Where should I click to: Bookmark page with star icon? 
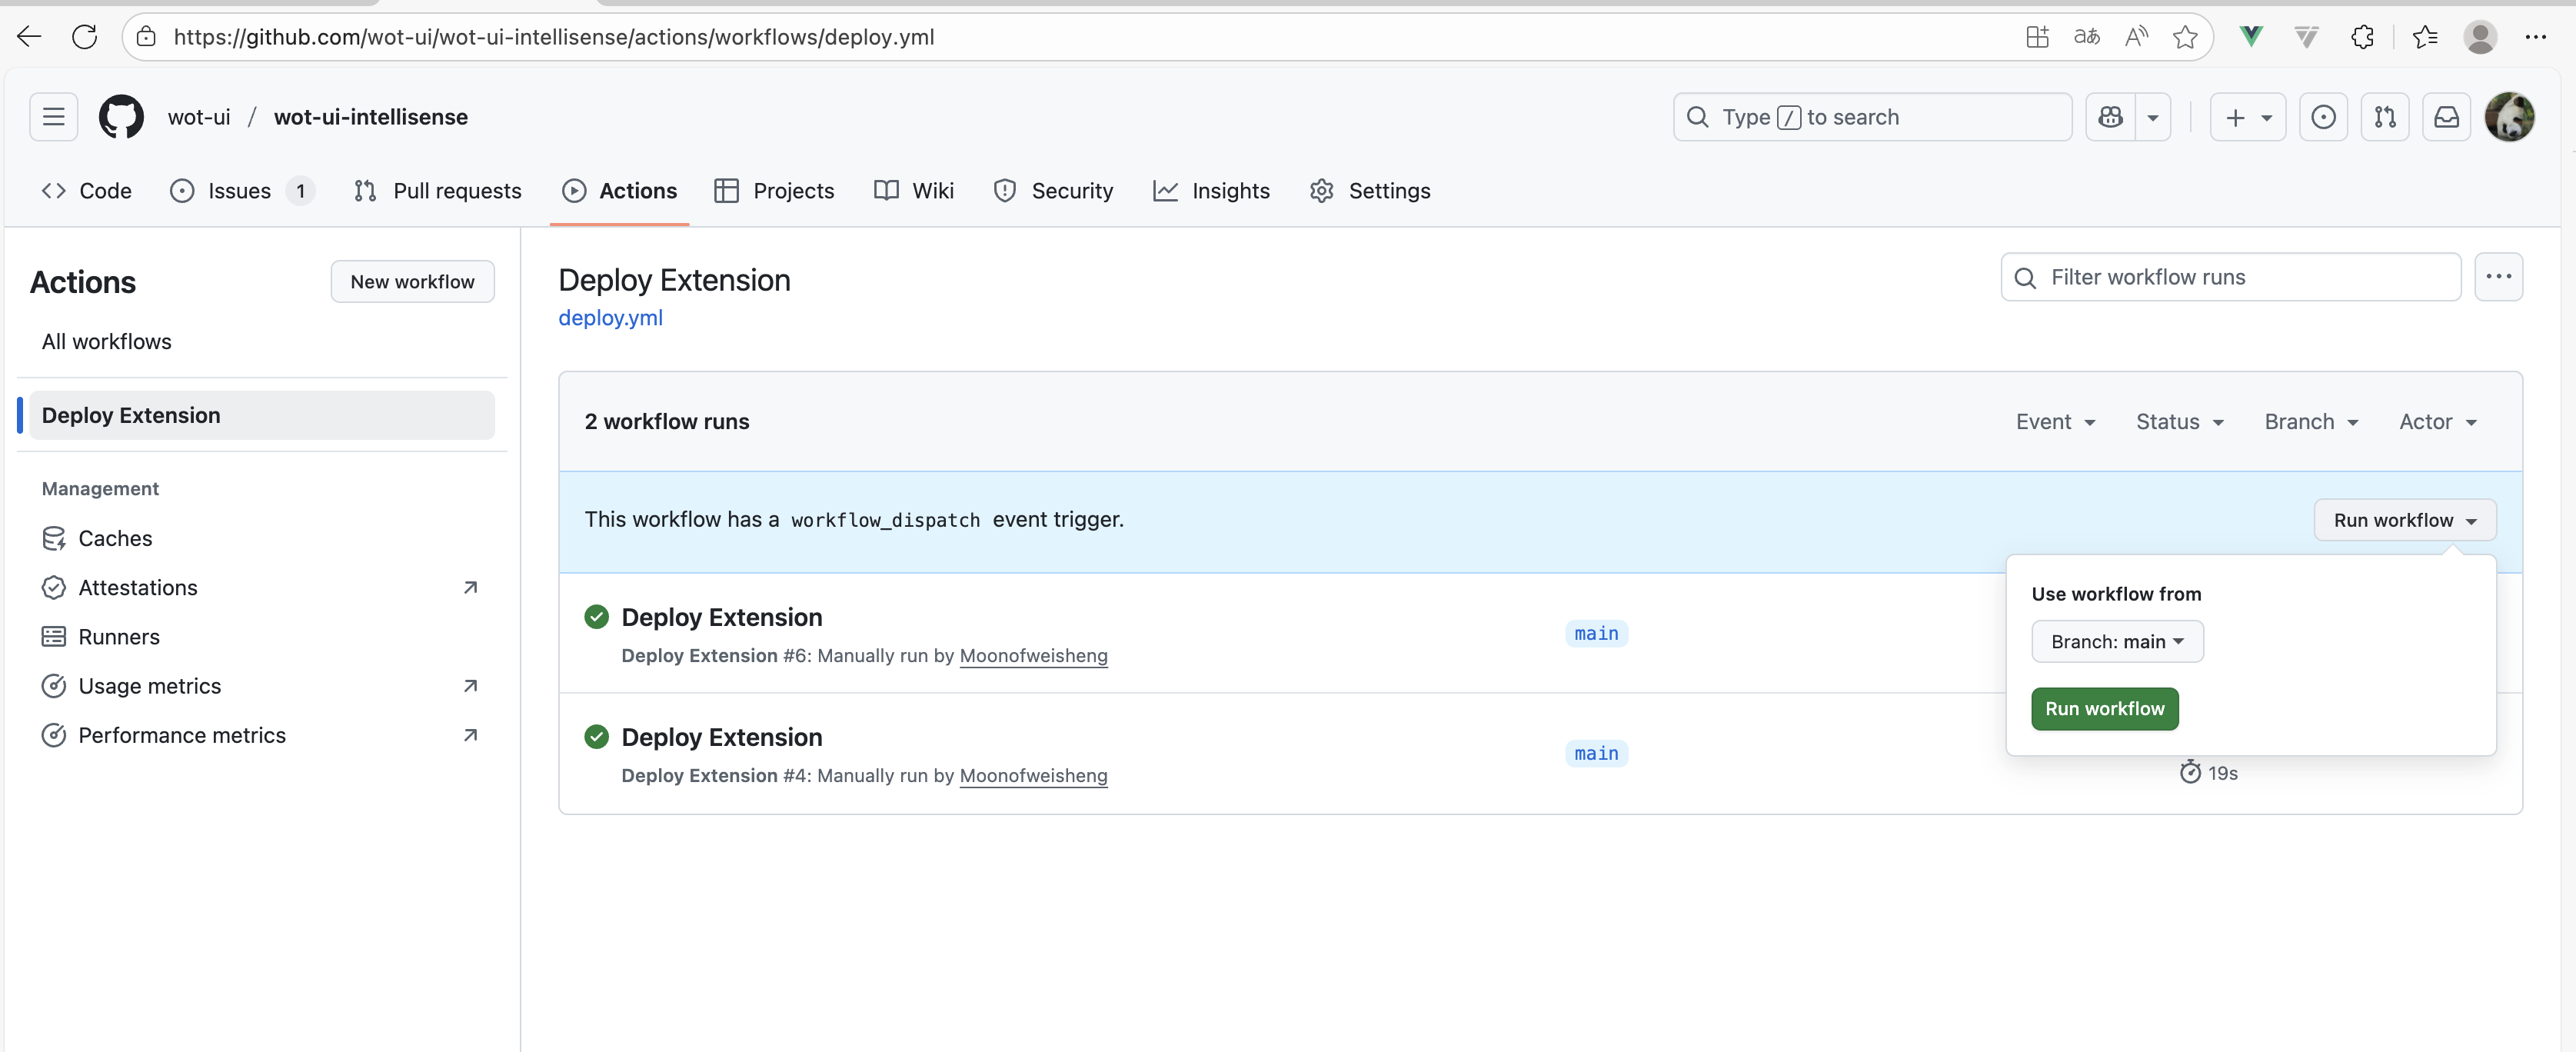coord(2185,37)
